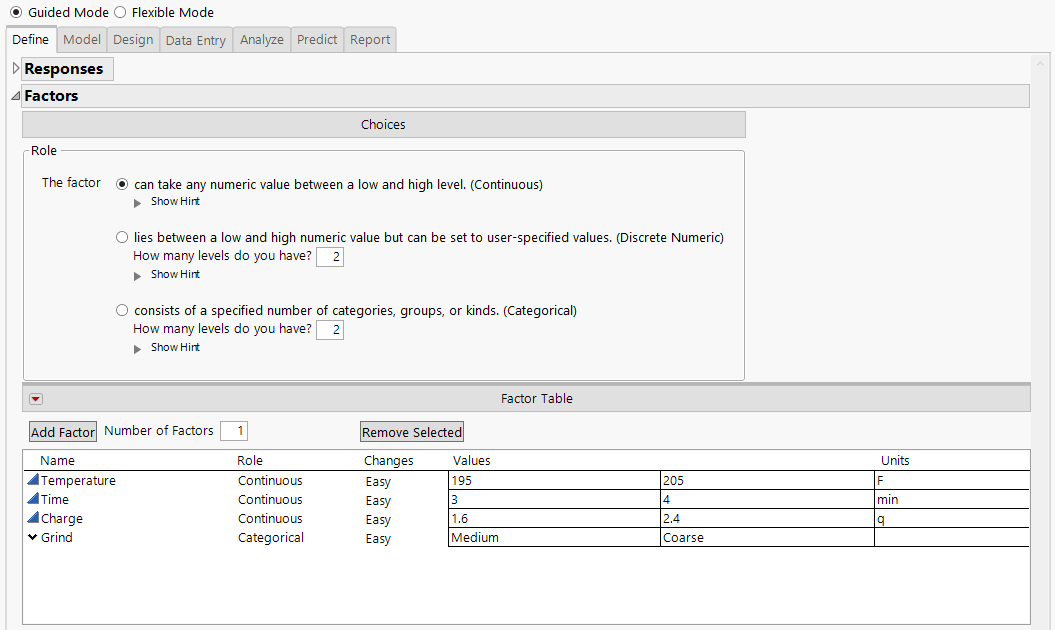1055x630 pixels.
Task: Switch to the Design tab
Action: (x=132, y=39)
